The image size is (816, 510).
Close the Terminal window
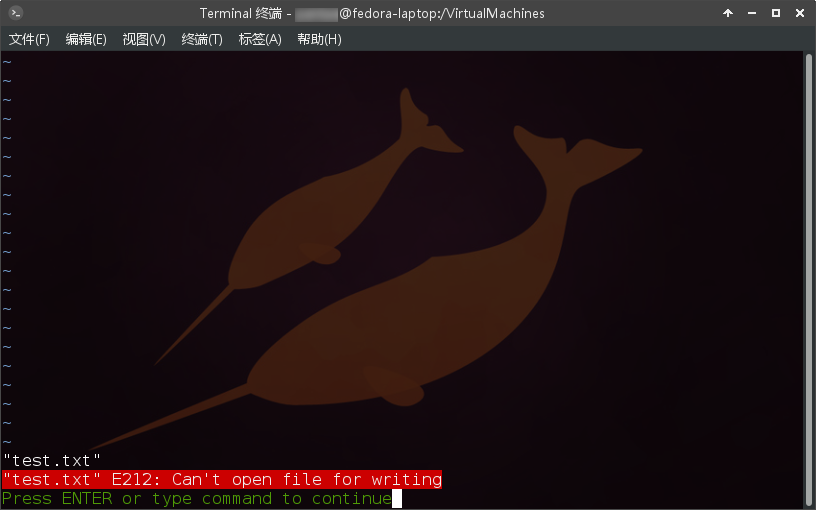pos(800,13)
